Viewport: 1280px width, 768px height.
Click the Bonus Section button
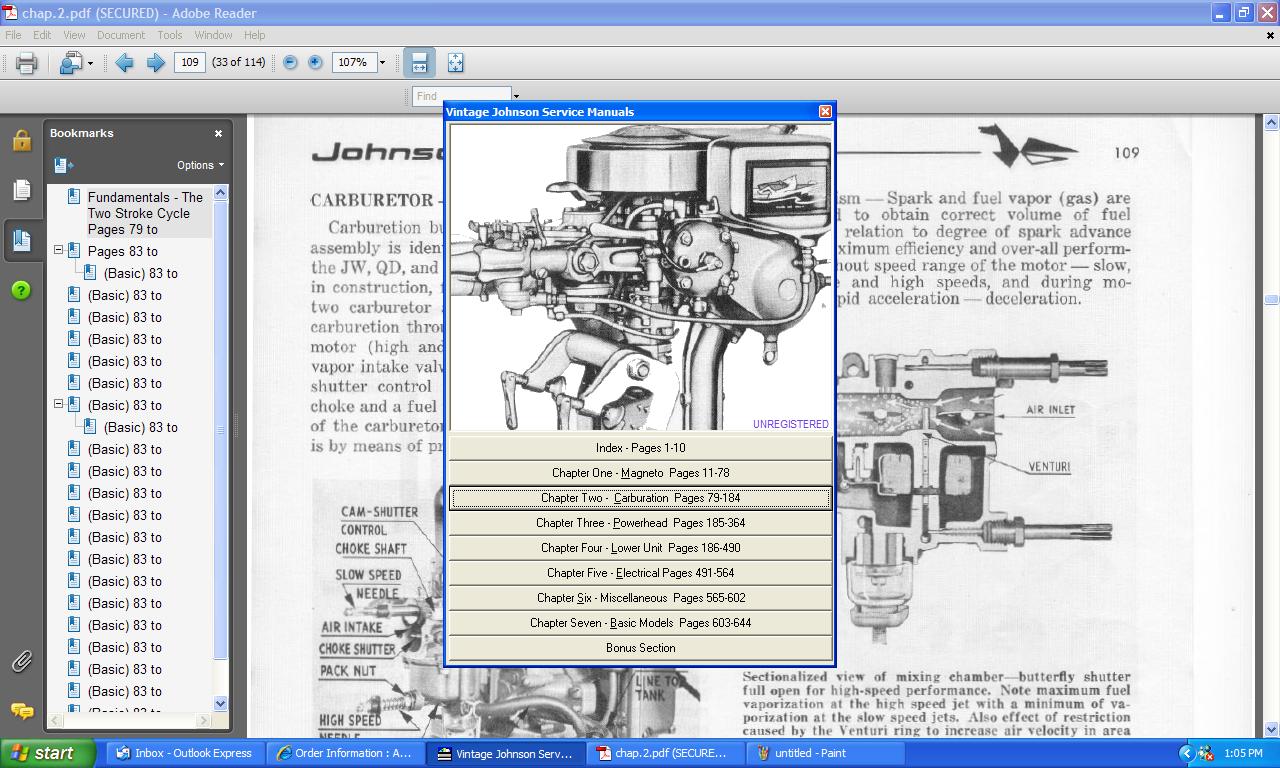pos(640,648)
